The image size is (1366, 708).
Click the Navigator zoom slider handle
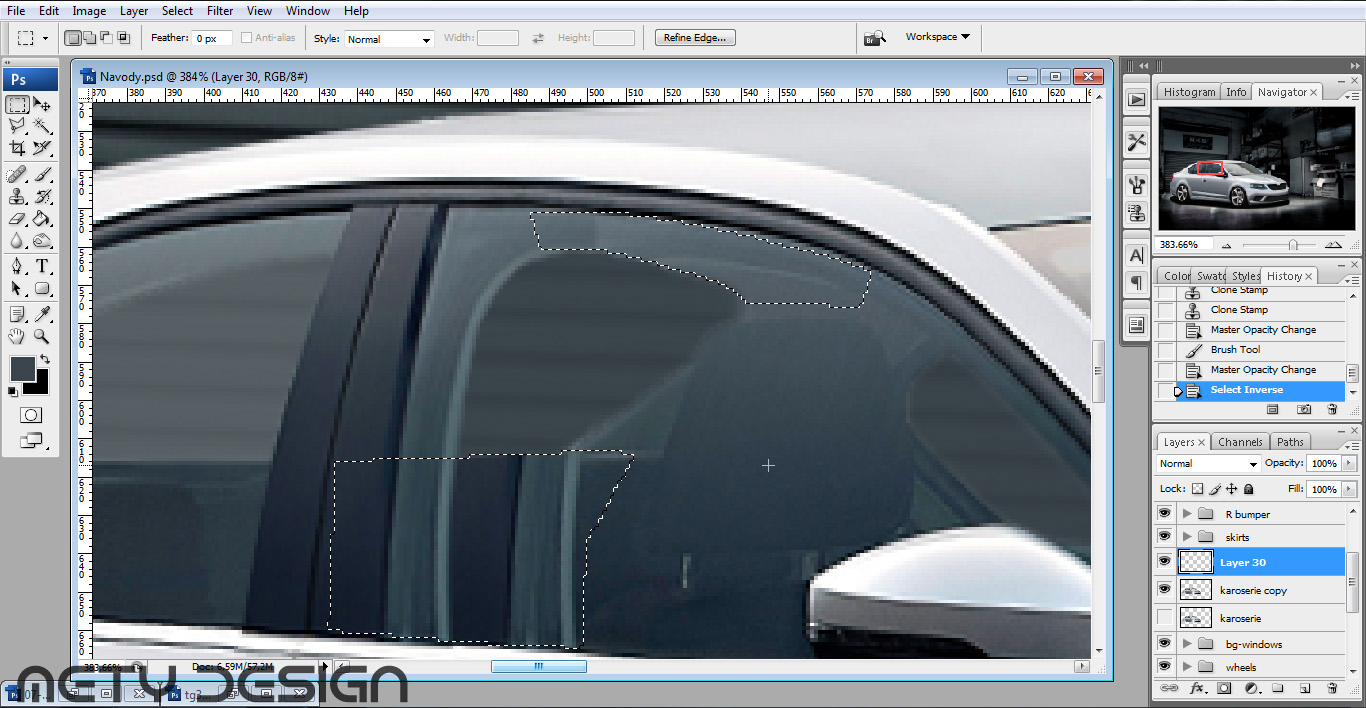pos(1293,244)
